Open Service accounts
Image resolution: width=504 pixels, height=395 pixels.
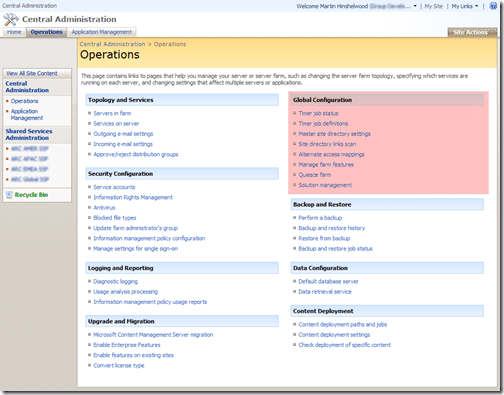[x=114, y=187]
